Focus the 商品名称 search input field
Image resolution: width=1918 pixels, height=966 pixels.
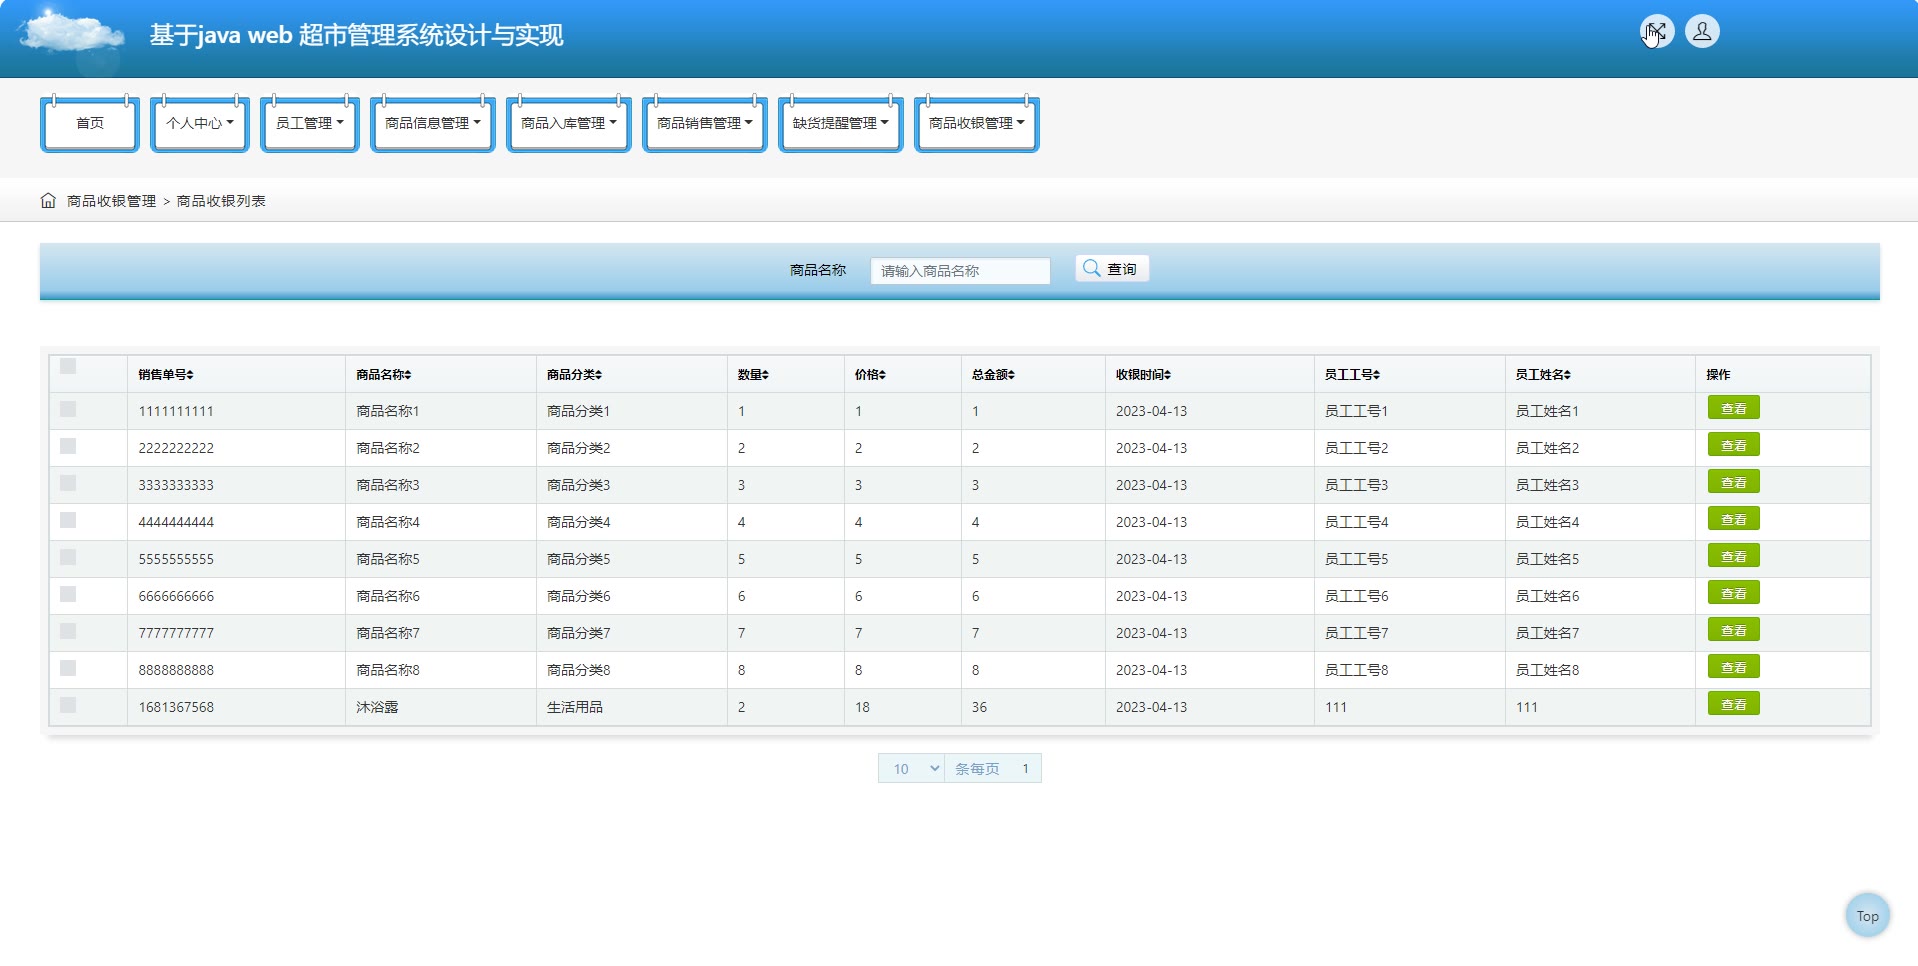coord(959,271)
